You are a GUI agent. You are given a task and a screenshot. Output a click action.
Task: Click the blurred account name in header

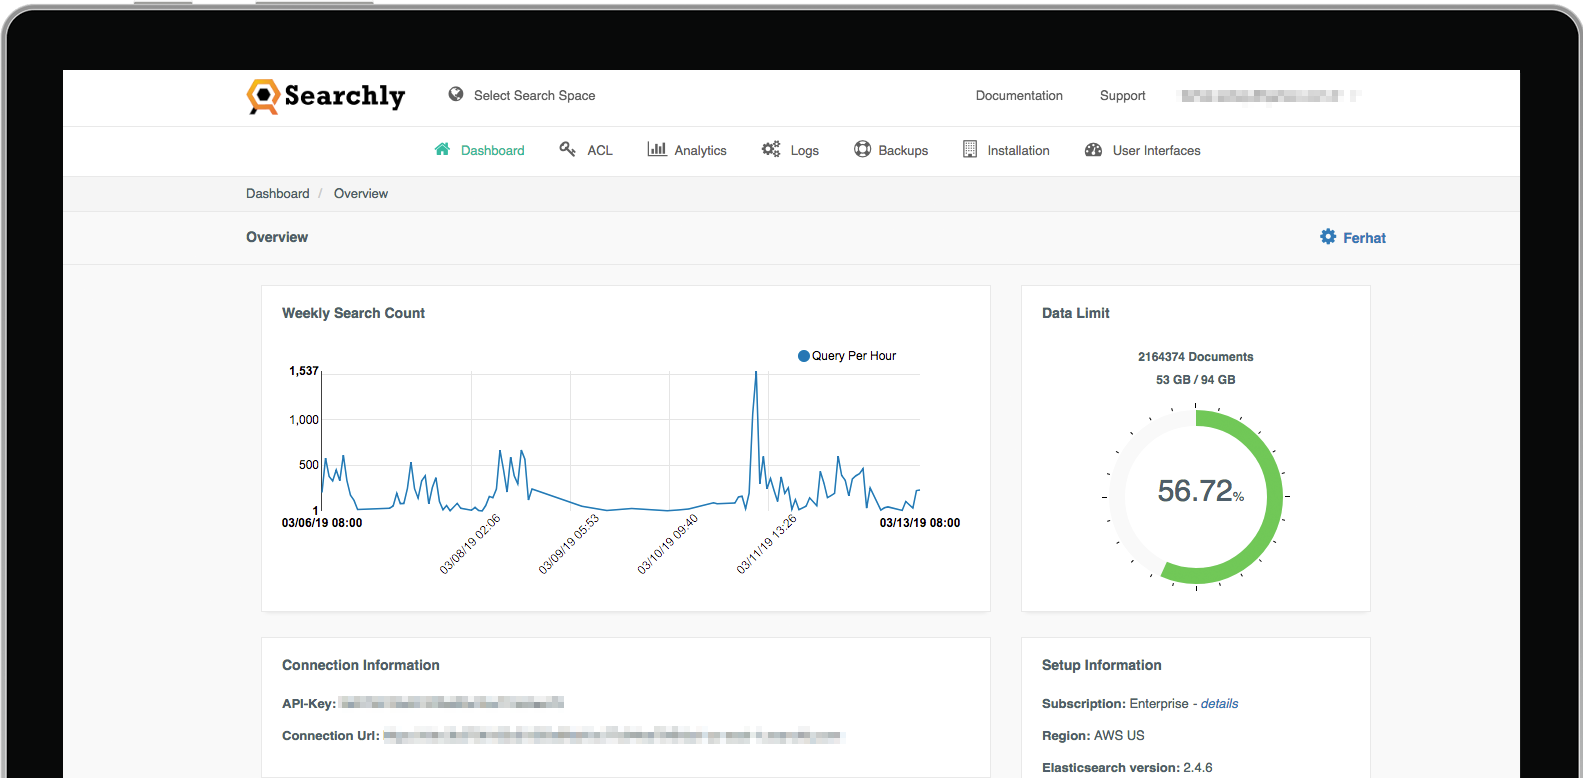click(1270, 96)
